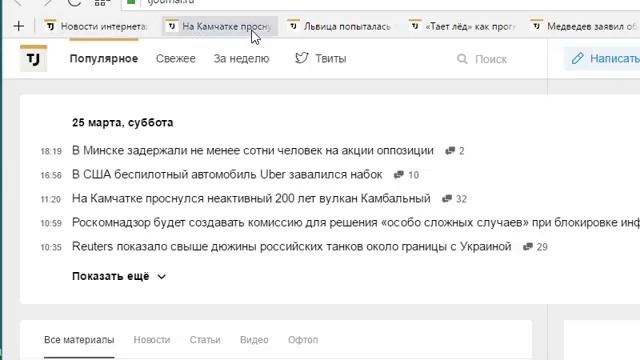Click the TJ site logo
640x360 pixels.
33,58
